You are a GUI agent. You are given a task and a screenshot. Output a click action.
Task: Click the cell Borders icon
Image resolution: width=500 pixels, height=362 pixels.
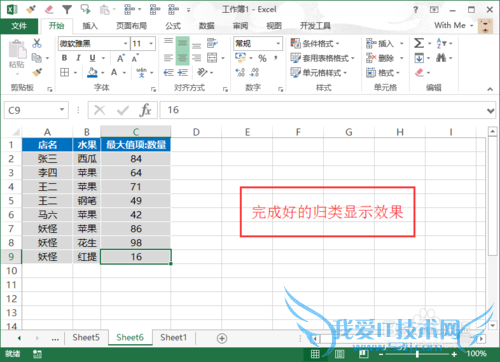point(65,72)
